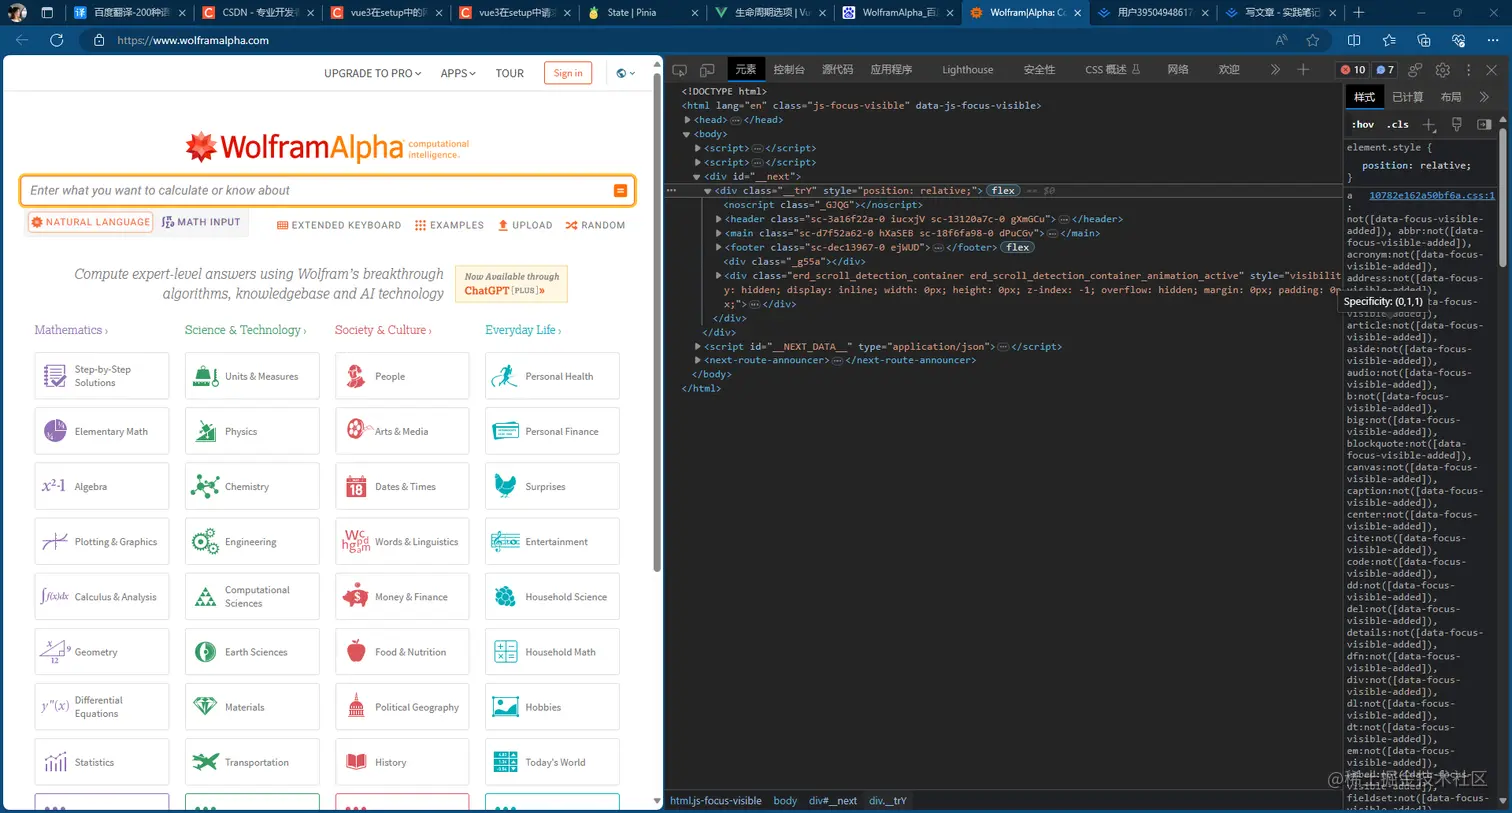Viewport: 1512px width, 813px height.
Task: Click the Algebra x²-1 icon
Action: click(x=54, y=486)
